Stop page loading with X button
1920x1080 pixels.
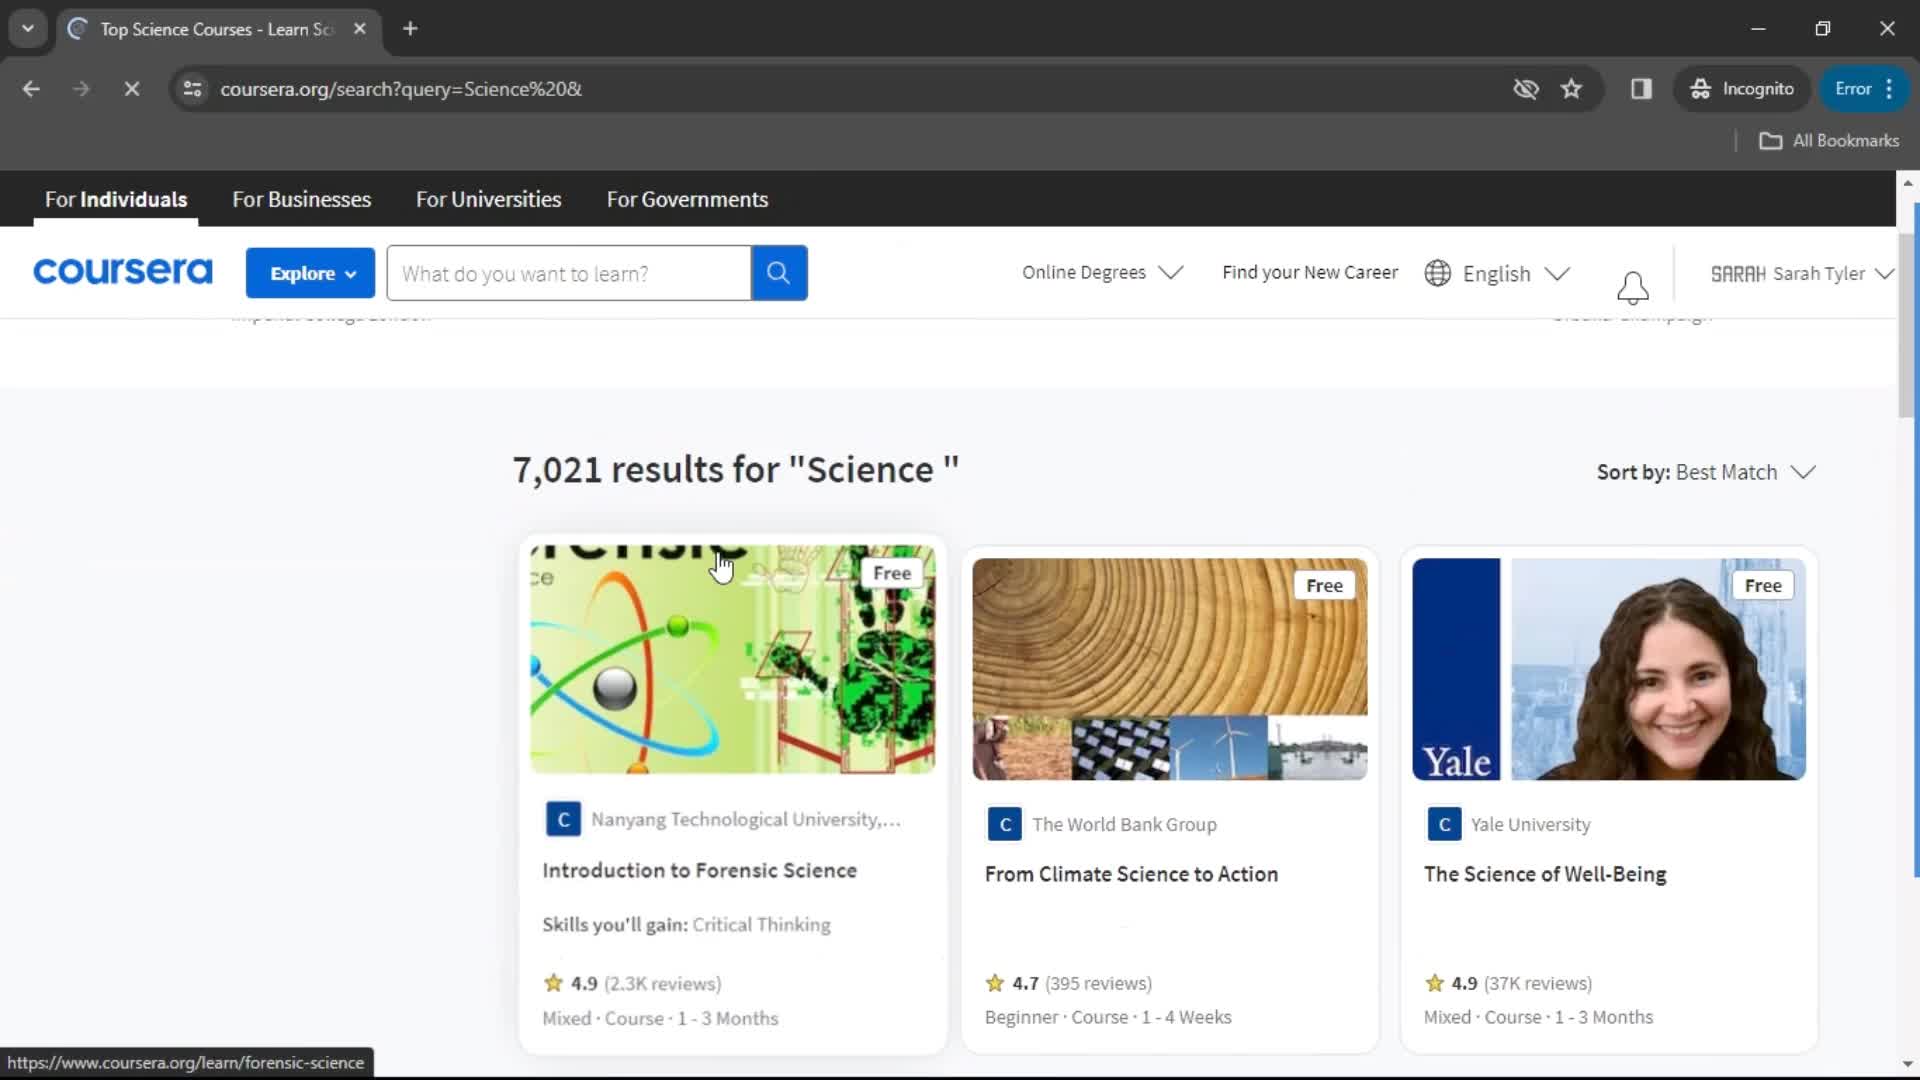click(131, 89)
